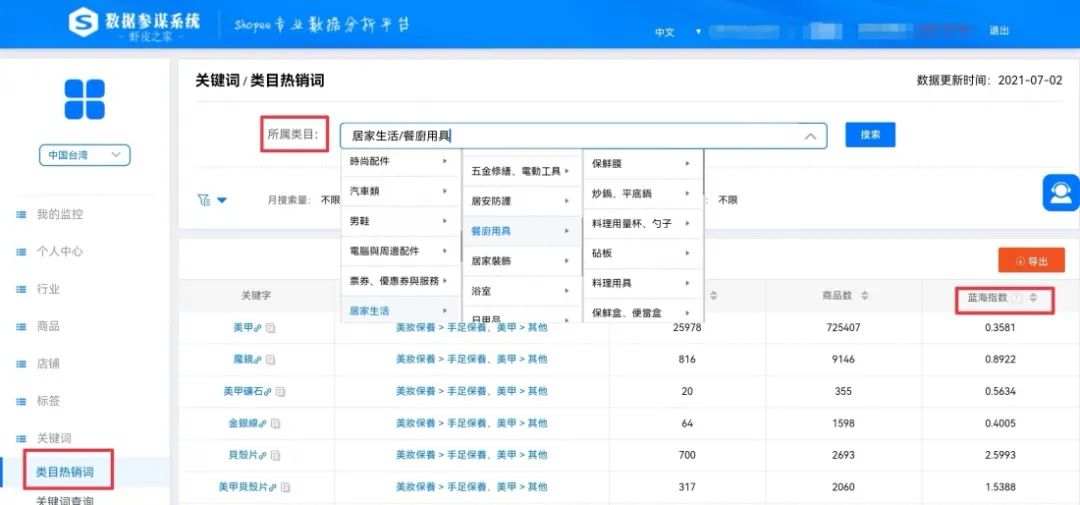Expand 電腦與周邊配件 category

click(x=401, y=251)
